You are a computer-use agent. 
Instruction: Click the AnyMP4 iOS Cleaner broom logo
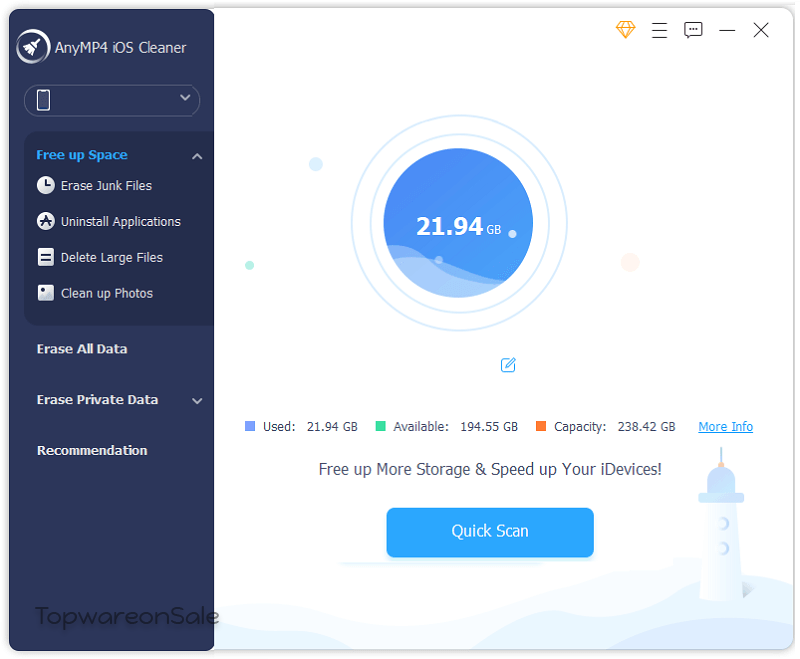pos(33,47)
